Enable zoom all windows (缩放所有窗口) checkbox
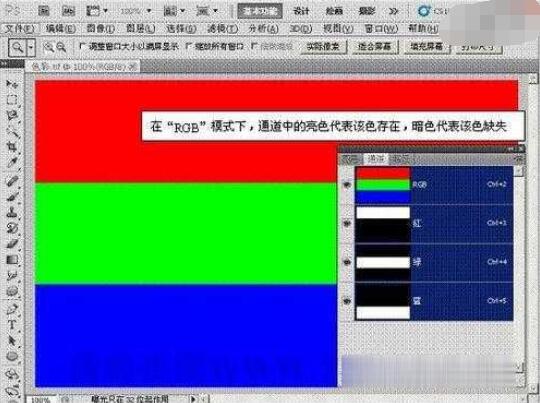540x403 pixels. [x=188, y=46]
